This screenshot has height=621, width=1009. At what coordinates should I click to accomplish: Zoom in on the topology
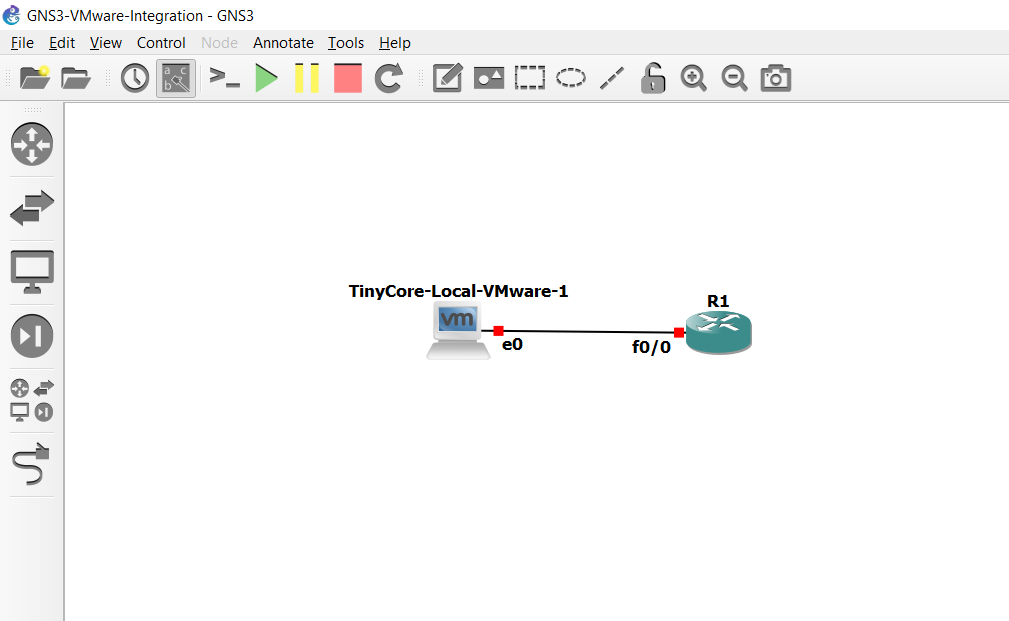(694, 79)
